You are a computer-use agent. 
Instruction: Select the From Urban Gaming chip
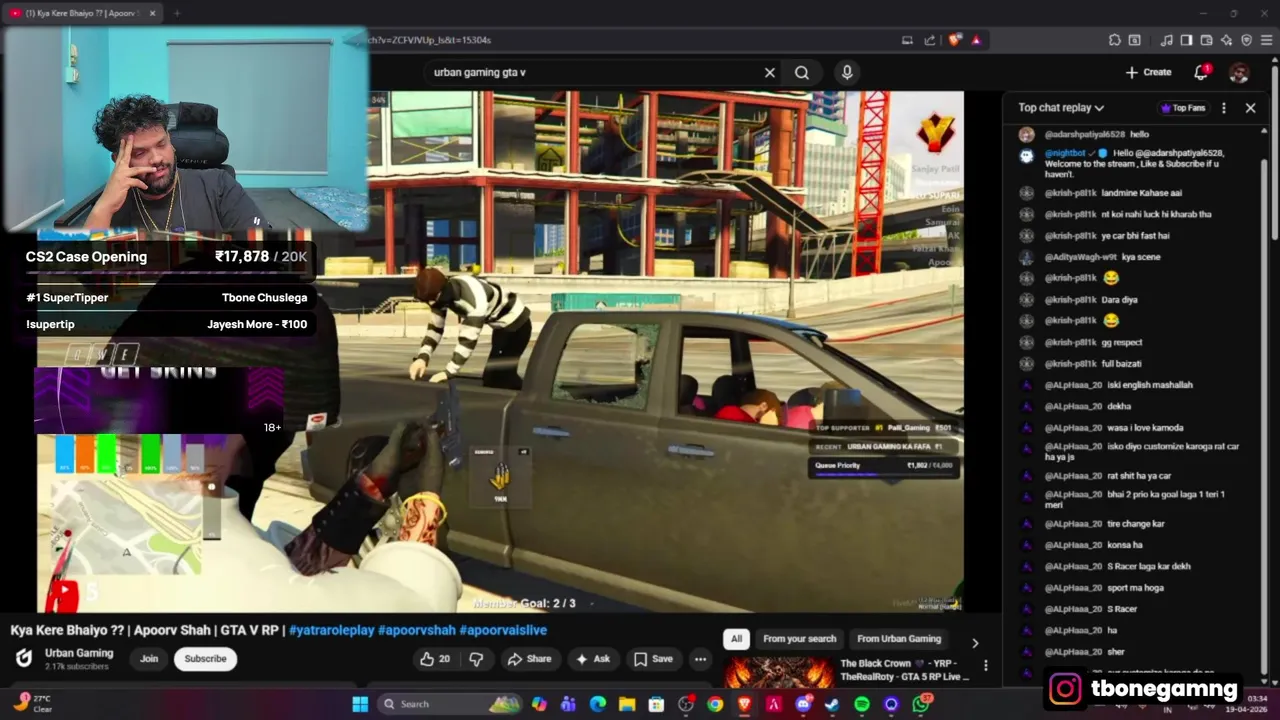(x=899, y=639)
